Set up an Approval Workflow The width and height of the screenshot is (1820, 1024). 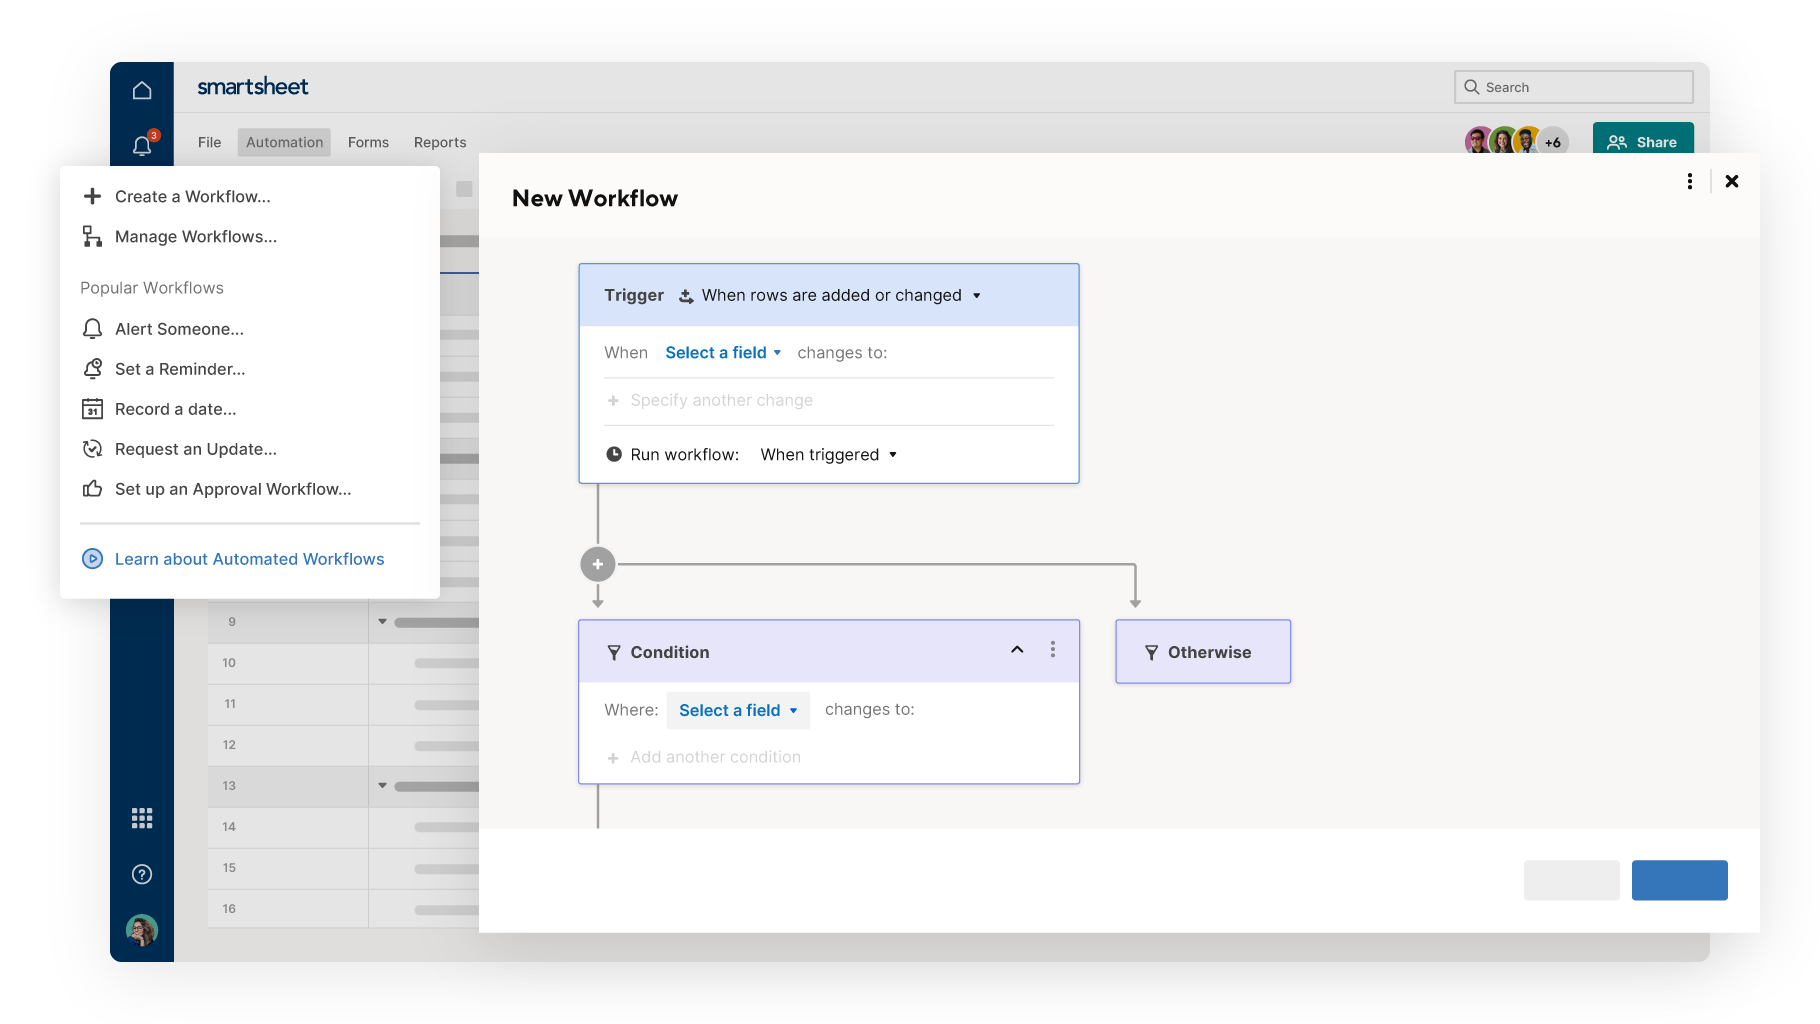[x=232, y=489]
